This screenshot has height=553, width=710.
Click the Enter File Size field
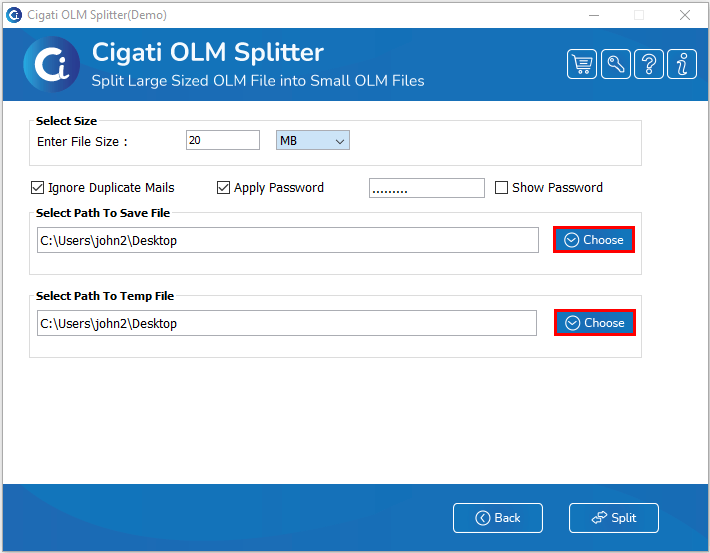(223, 140)
